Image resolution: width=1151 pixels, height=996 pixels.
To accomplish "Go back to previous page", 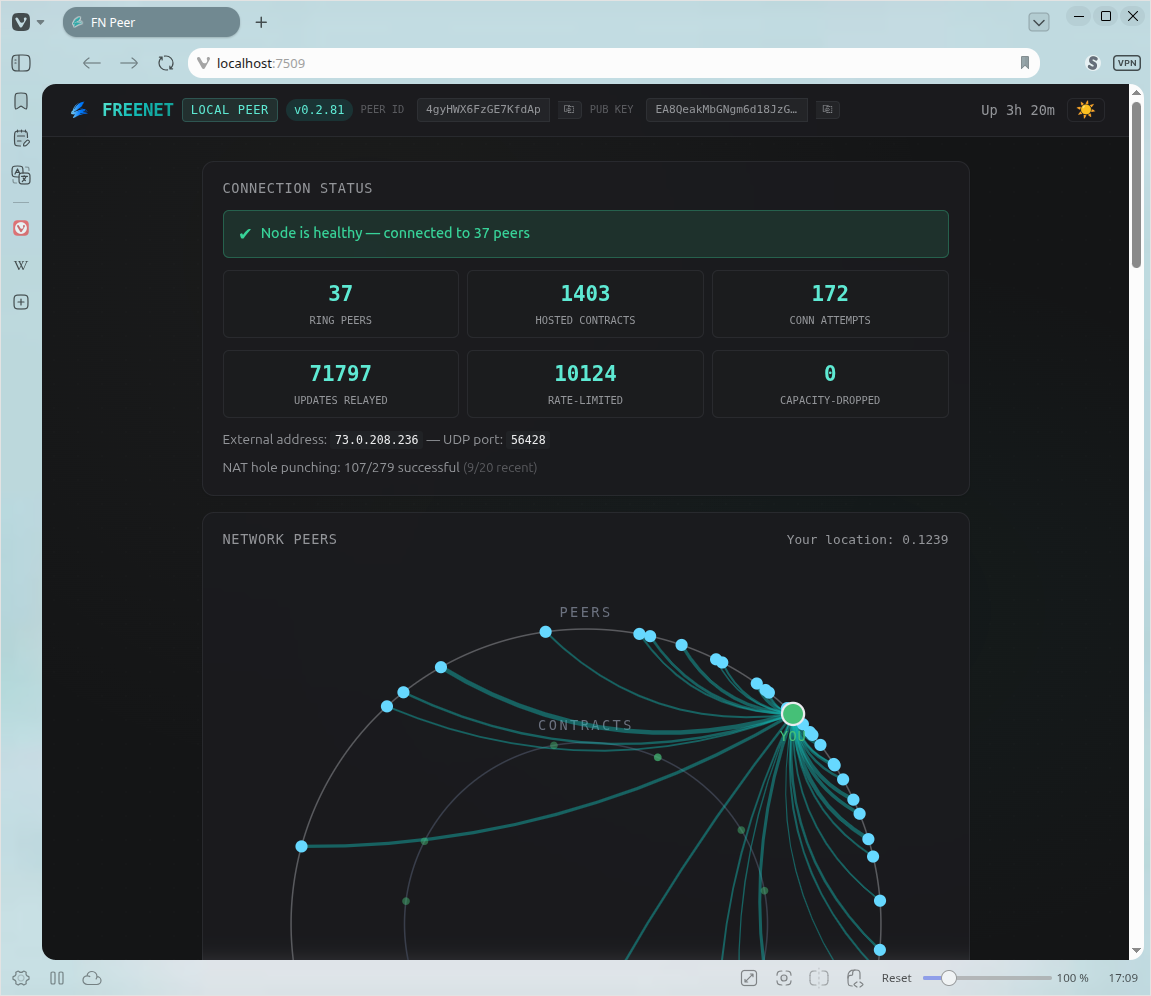I will coord(92,63).
